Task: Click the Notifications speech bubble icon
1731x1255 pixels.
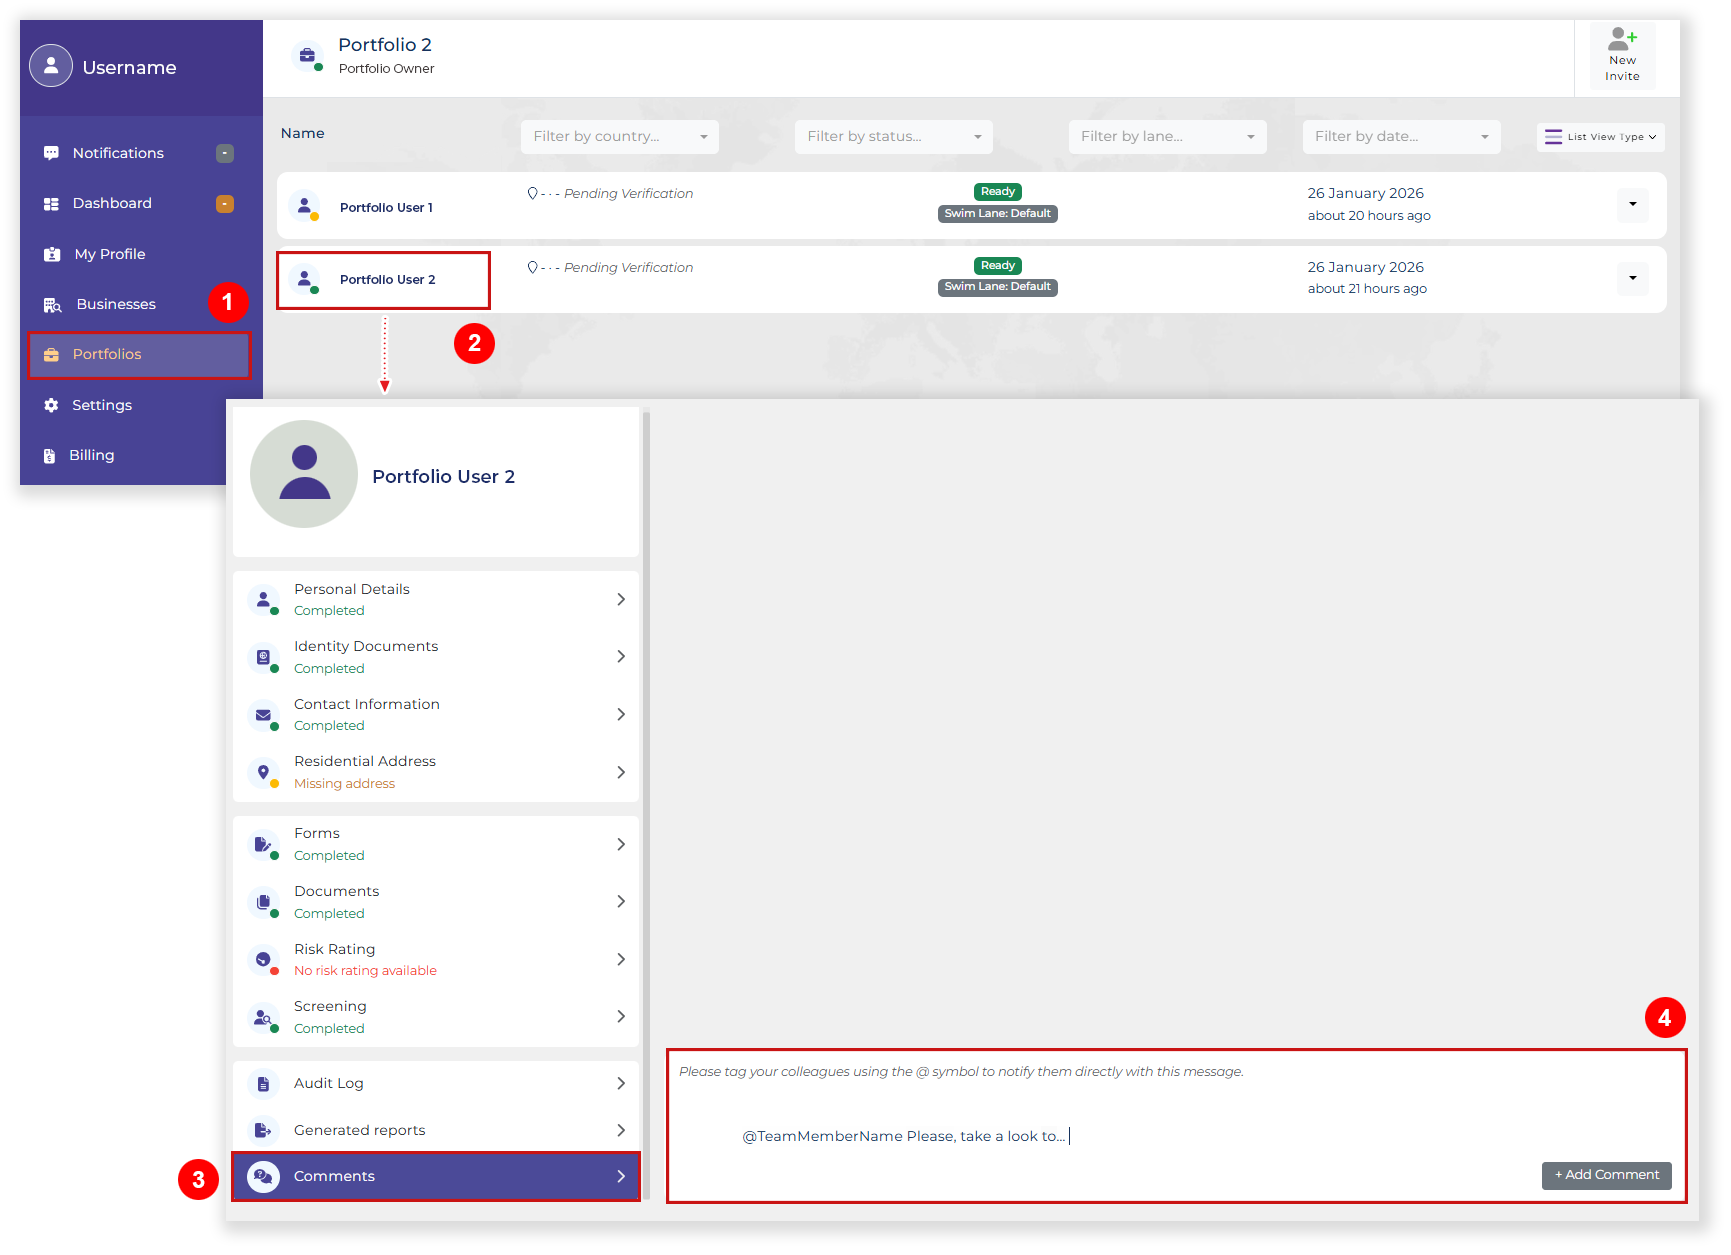Action: pyautogui.click(x=51, y=153)
